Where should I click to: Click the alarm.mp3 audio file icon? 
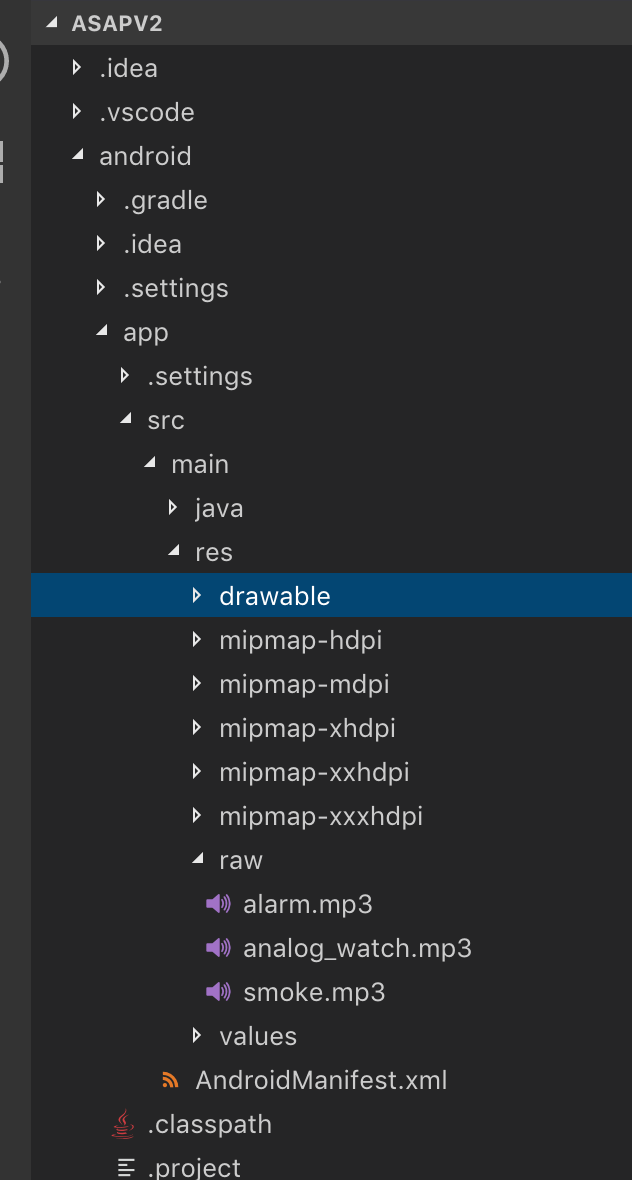218,904
